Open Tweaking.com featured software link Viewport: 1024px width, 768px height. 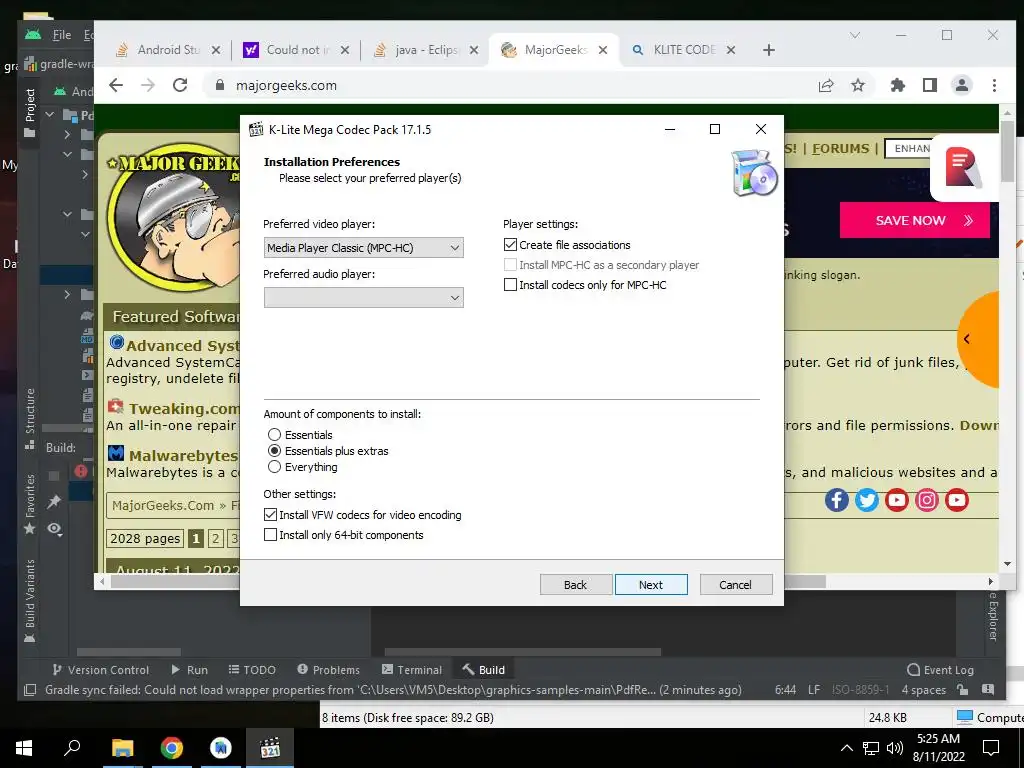[x=184, y=409]
